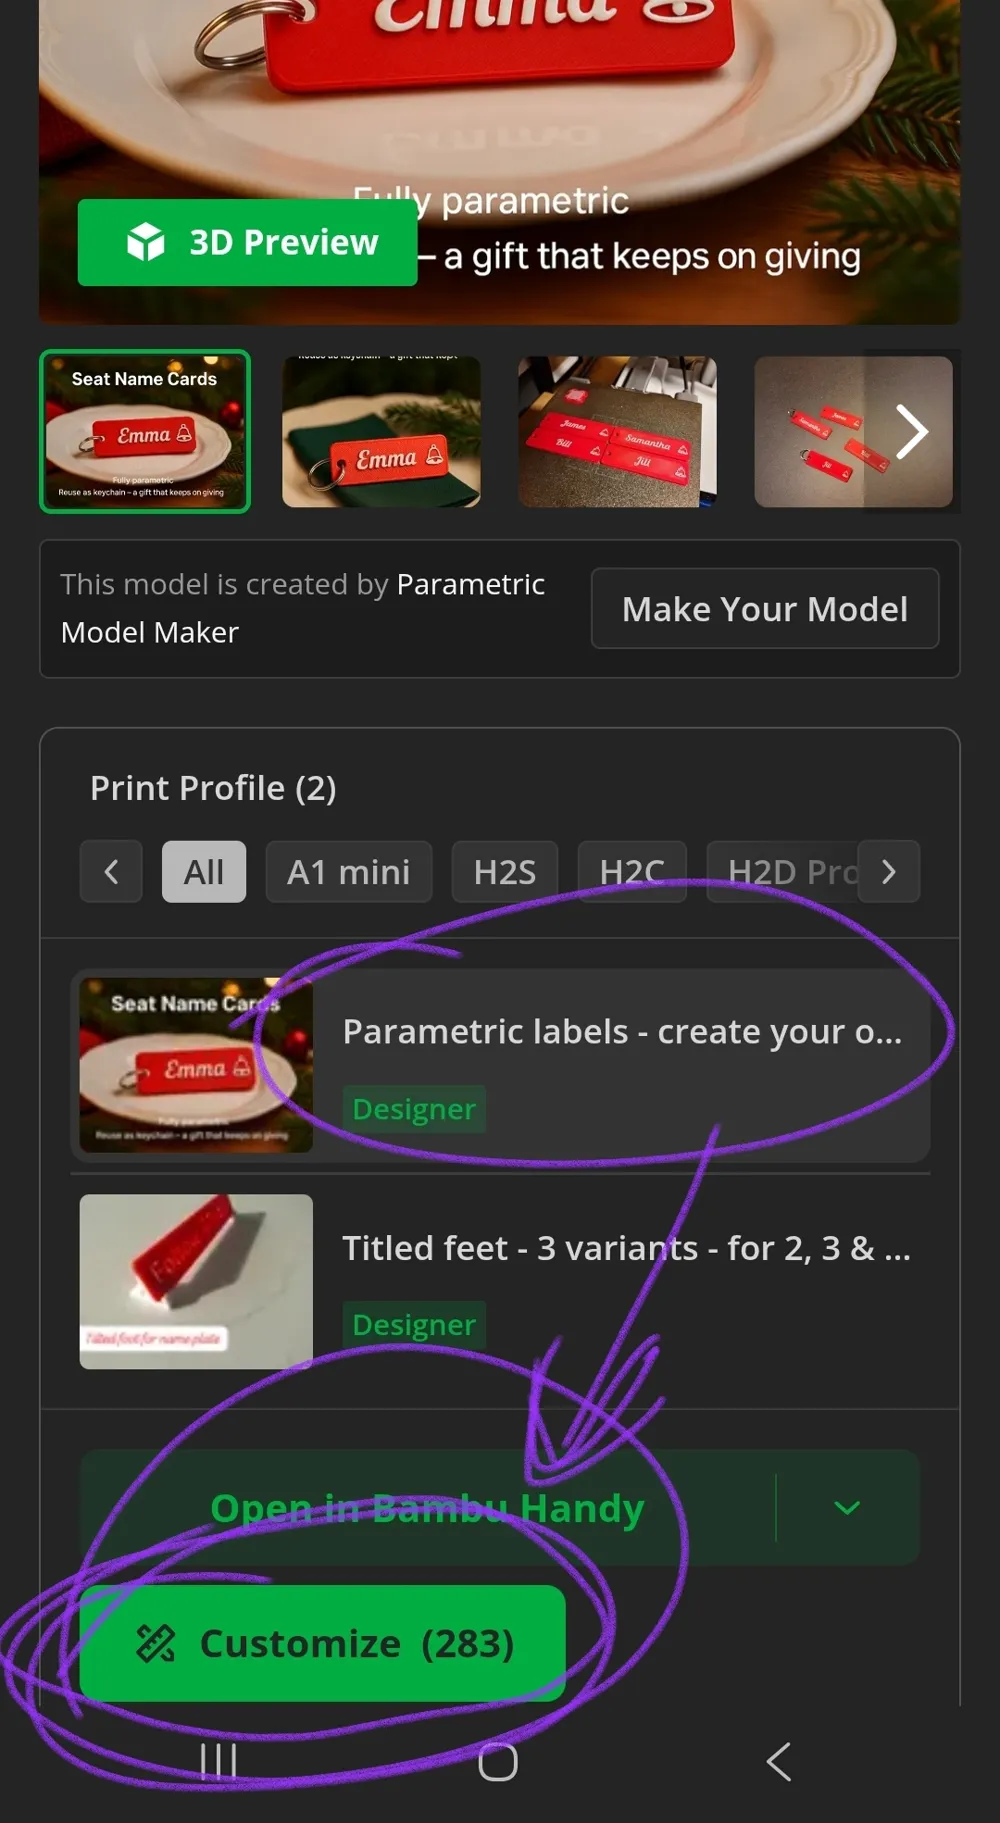This screenshot has height=1823, width=1000.
Task: Select the H2C filter tab
Action: (x=632, y=872)
